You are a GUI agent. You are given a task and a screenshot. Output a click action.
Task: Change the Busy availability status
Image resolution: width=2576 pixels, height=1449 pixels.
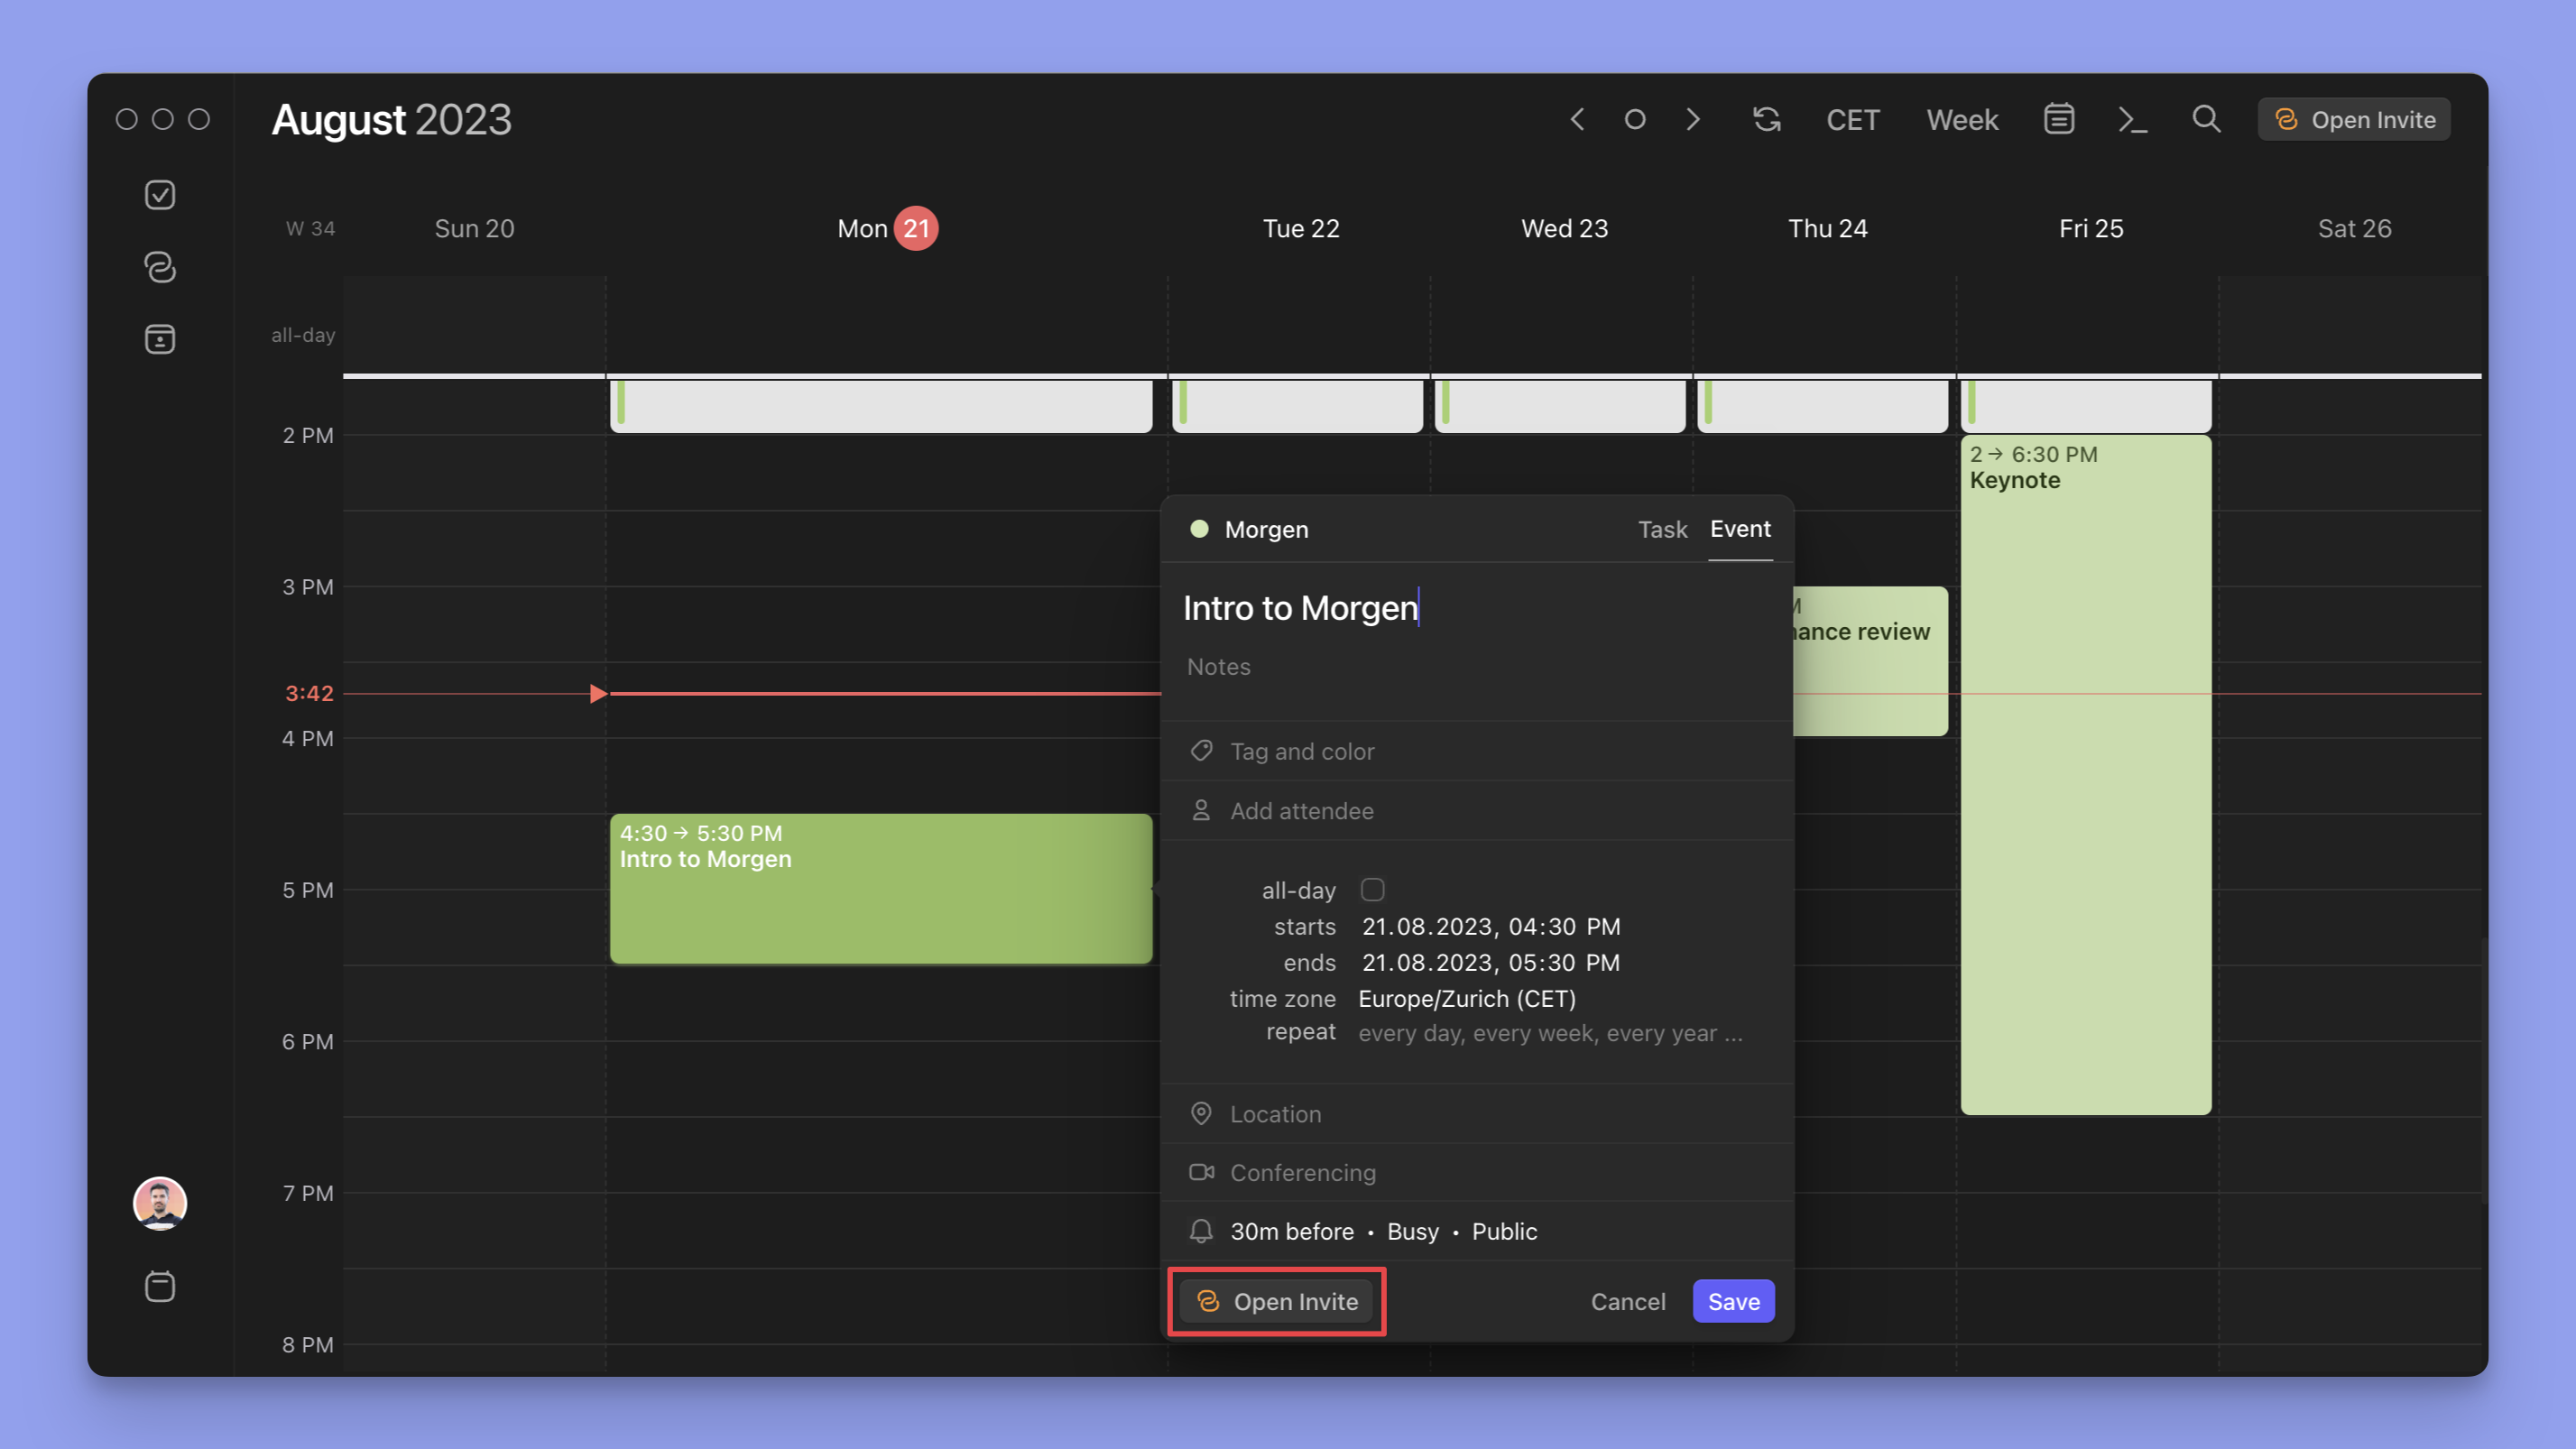point(1413,1232)
